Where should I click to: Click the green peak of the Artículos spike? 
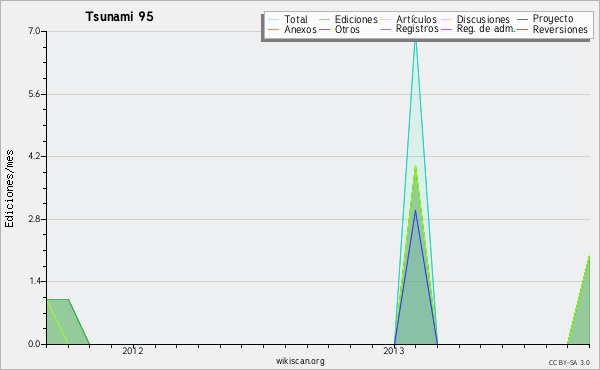416,166
